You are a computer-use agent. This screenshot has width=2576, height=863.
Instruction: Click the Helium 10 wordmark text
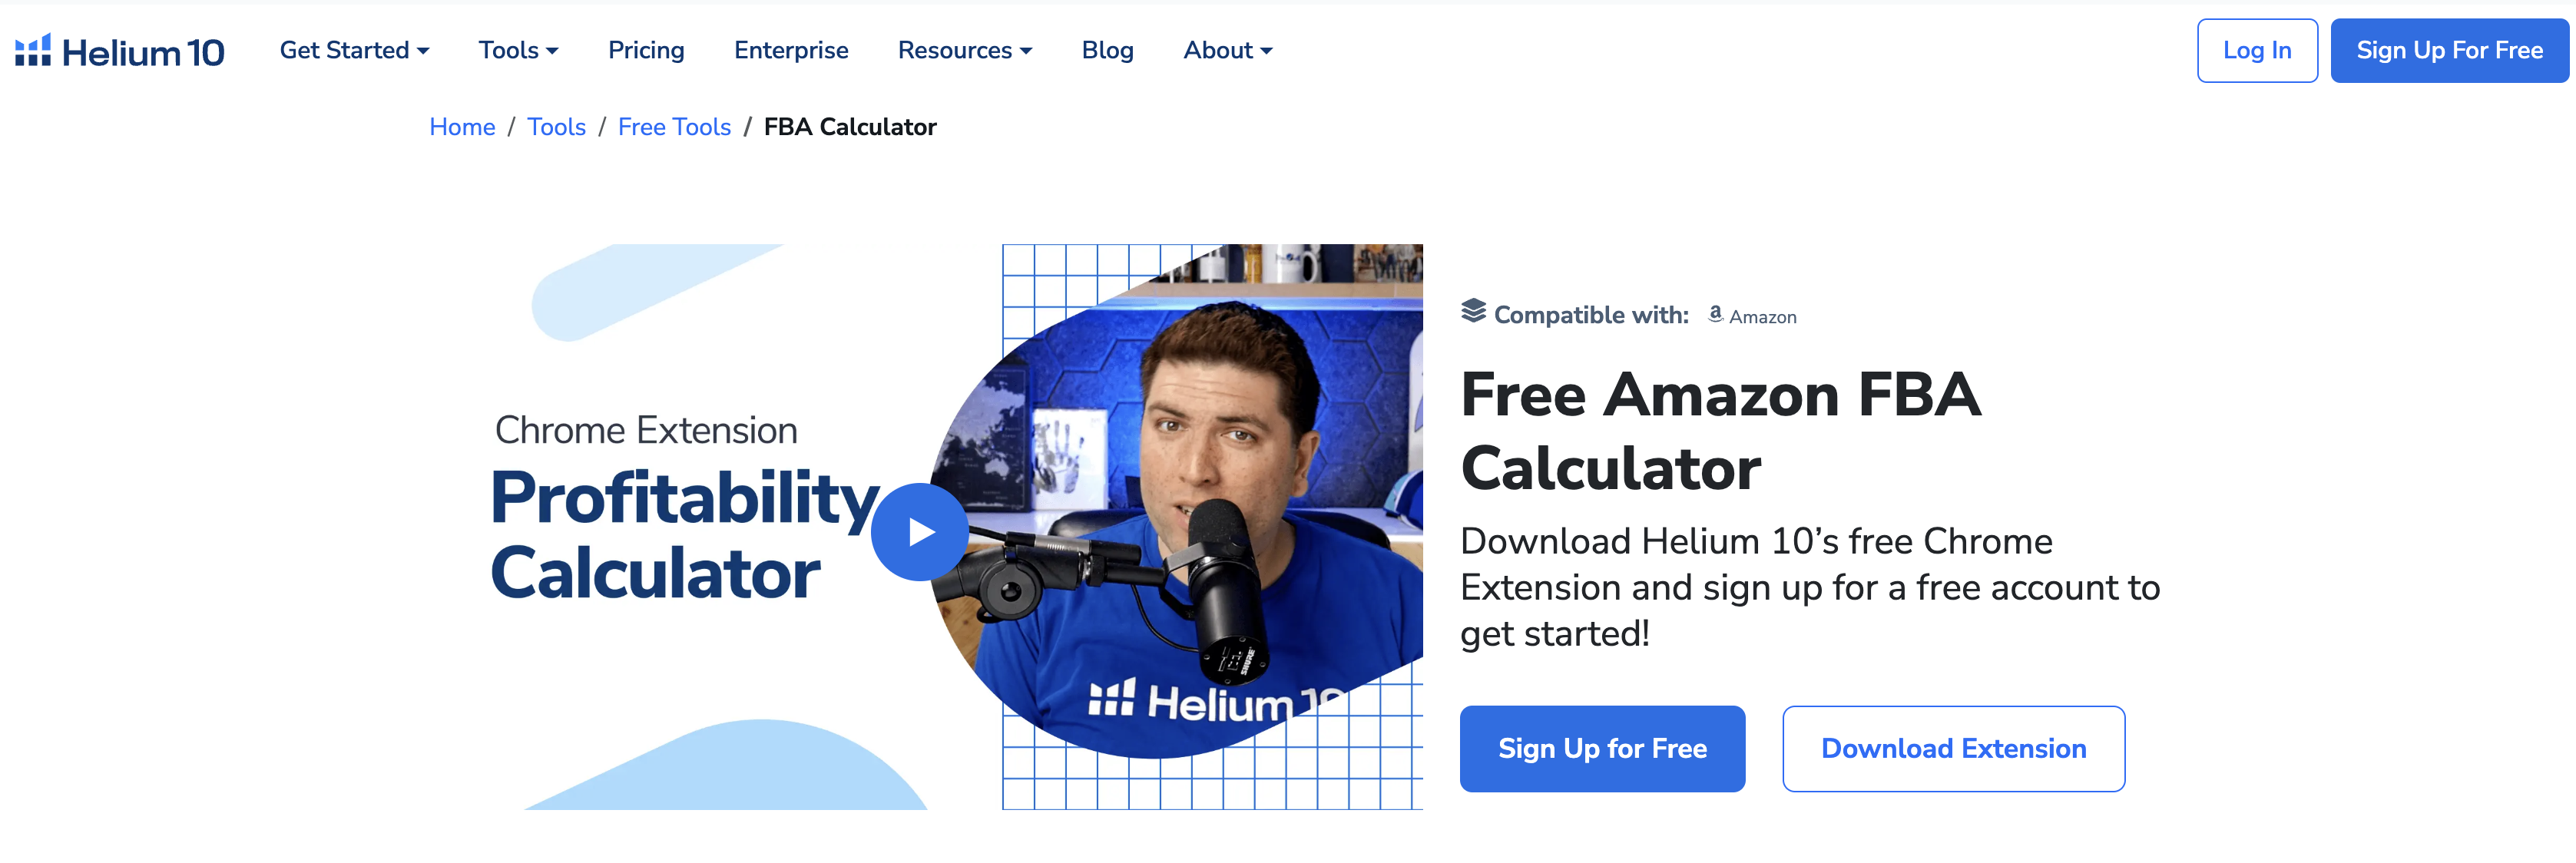(x=143, y=52)
